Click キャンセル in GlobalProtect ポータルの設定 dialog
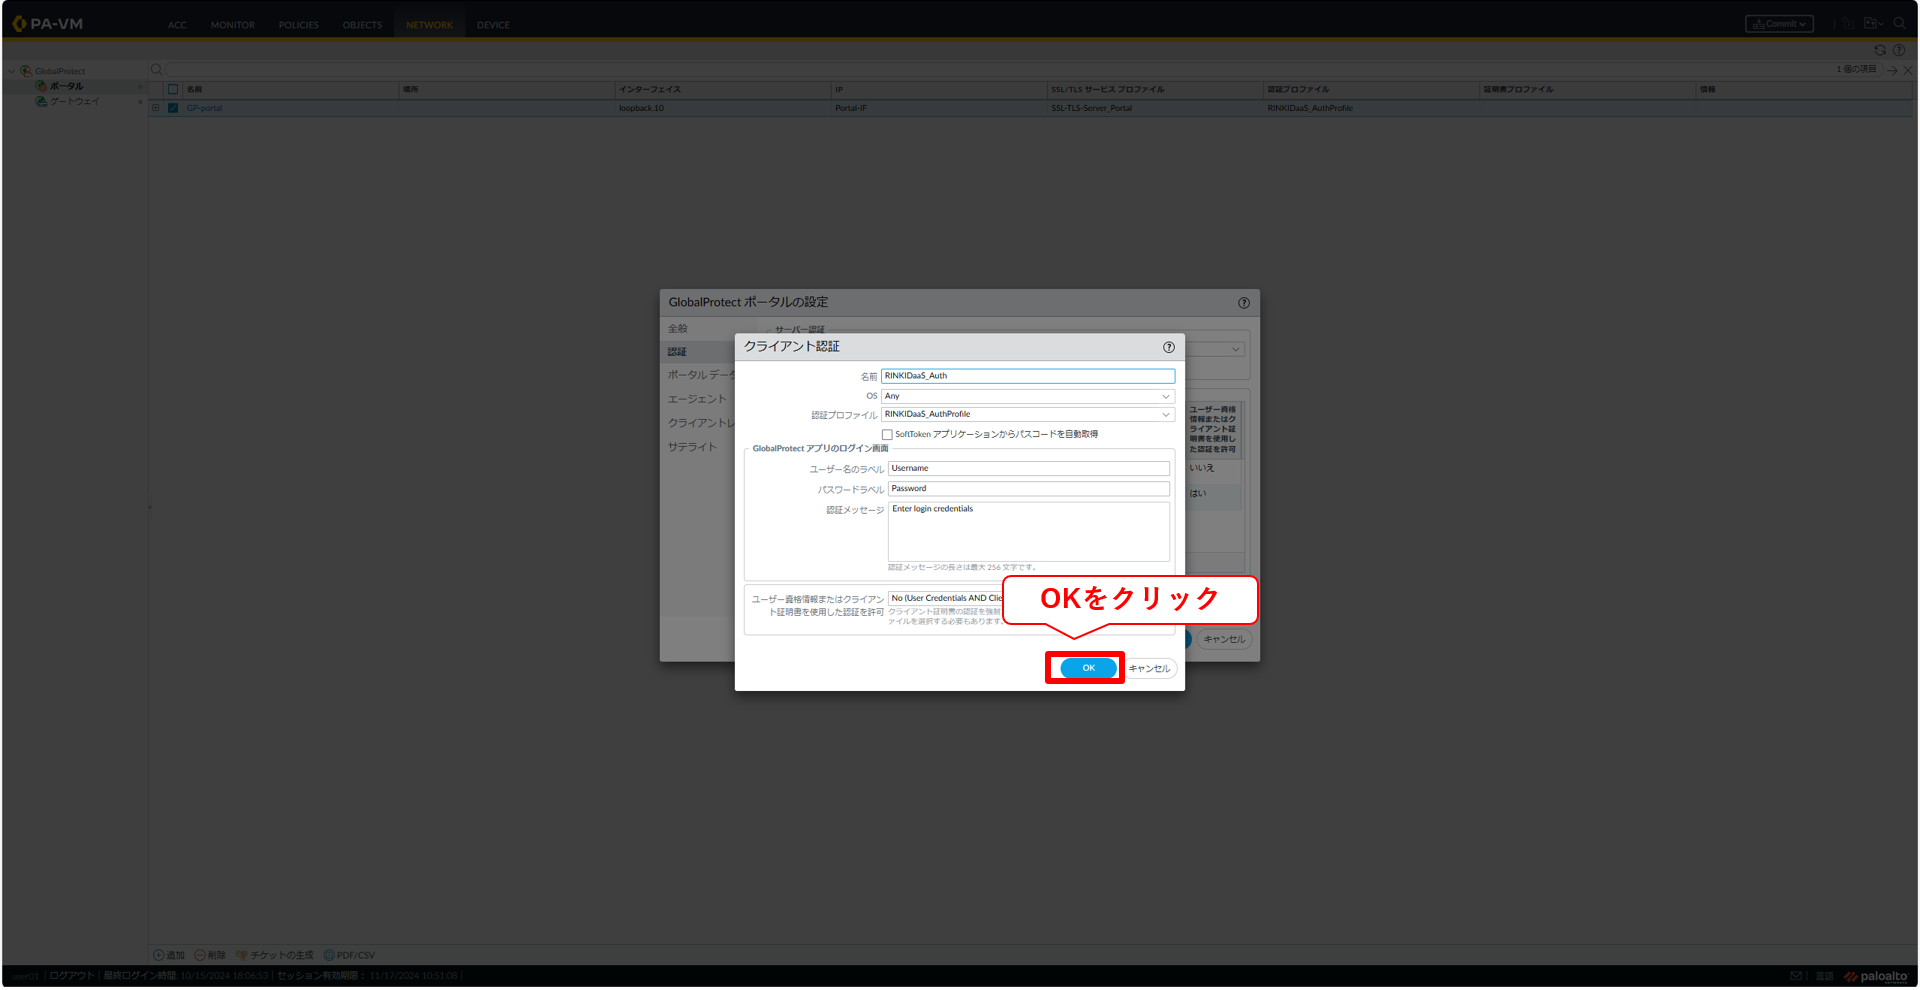This screenshot has height=990, width=1920. point(1224,640)
